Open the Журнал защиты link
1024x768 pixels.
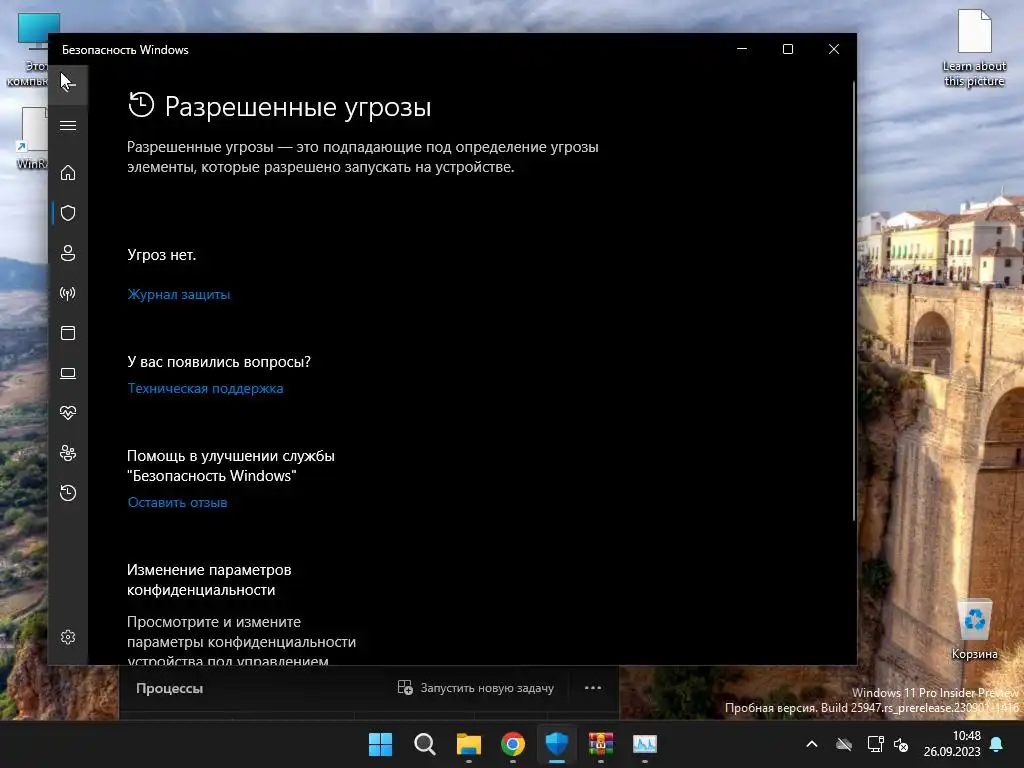(178, 295)
